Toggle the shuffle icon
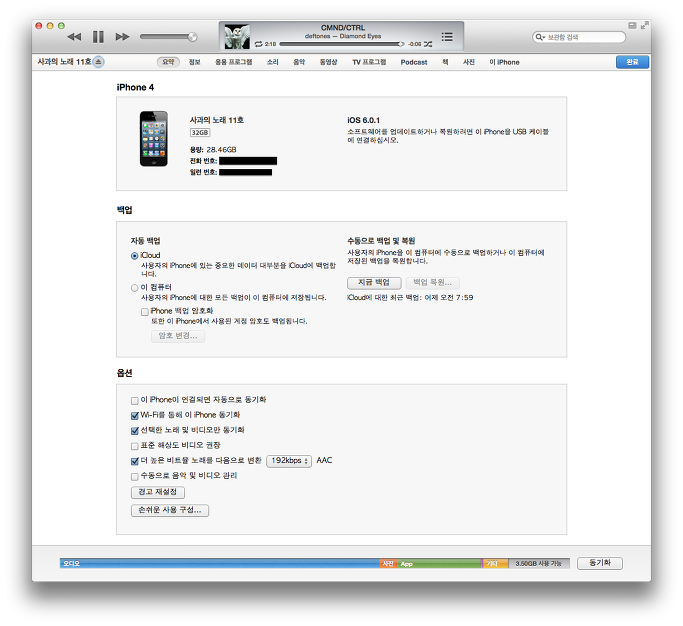 [428, 44]
